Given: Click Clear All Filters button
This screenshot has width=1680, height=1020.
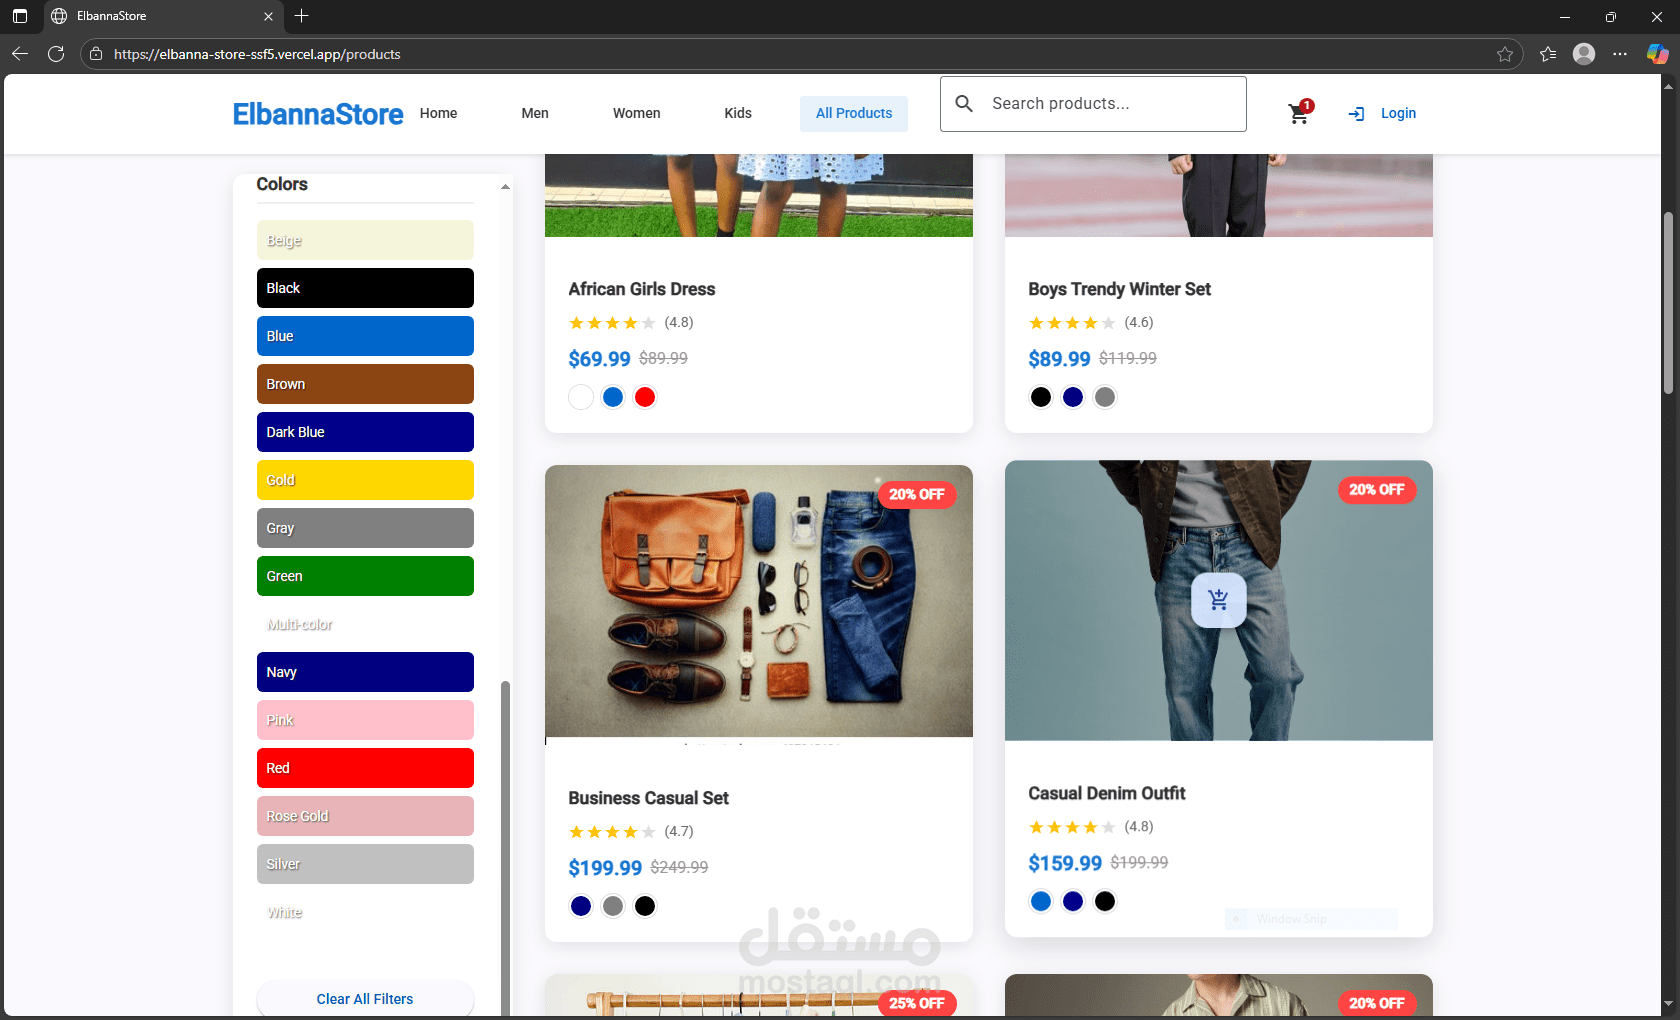Looking at the screenshot, I should [x=365, y=999].
